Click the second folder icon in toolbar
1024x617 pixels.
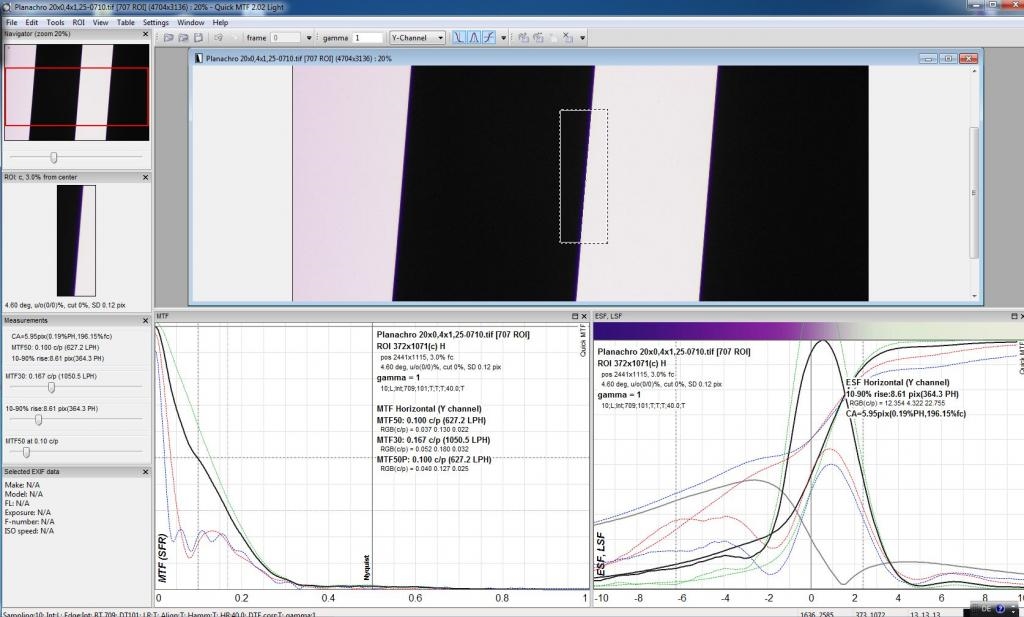point(185,38)
